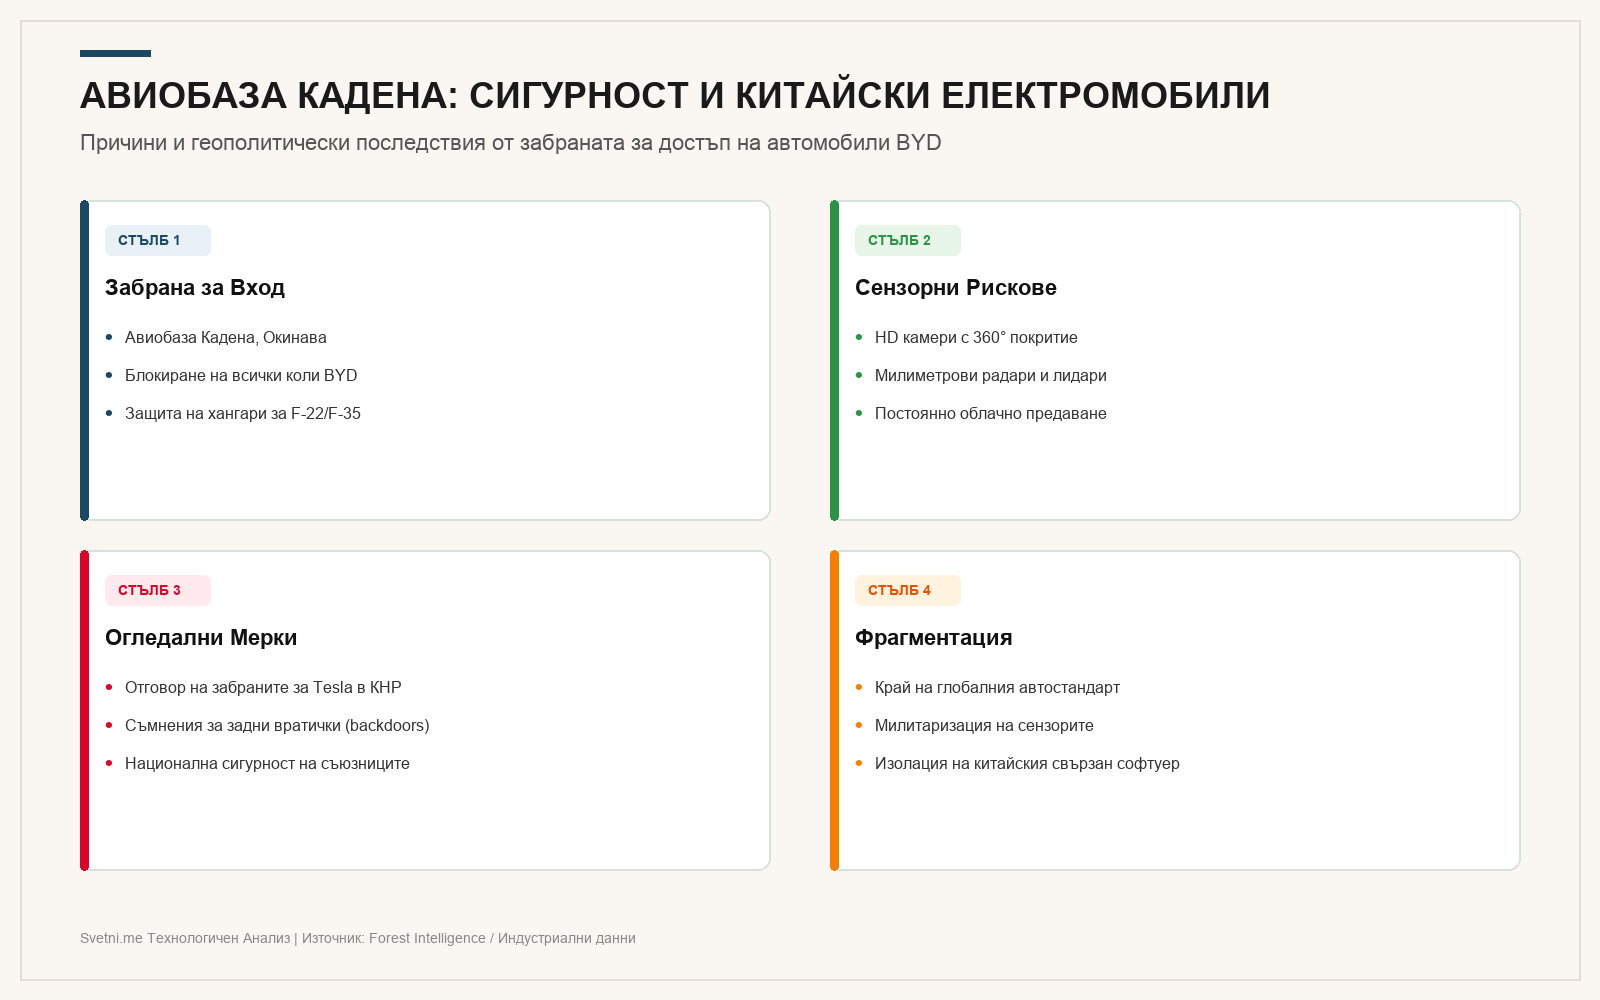Click 'Отговор на забраните за Tesla в КНР'
1600x1000 pixels.
click(x=263, y=688)
